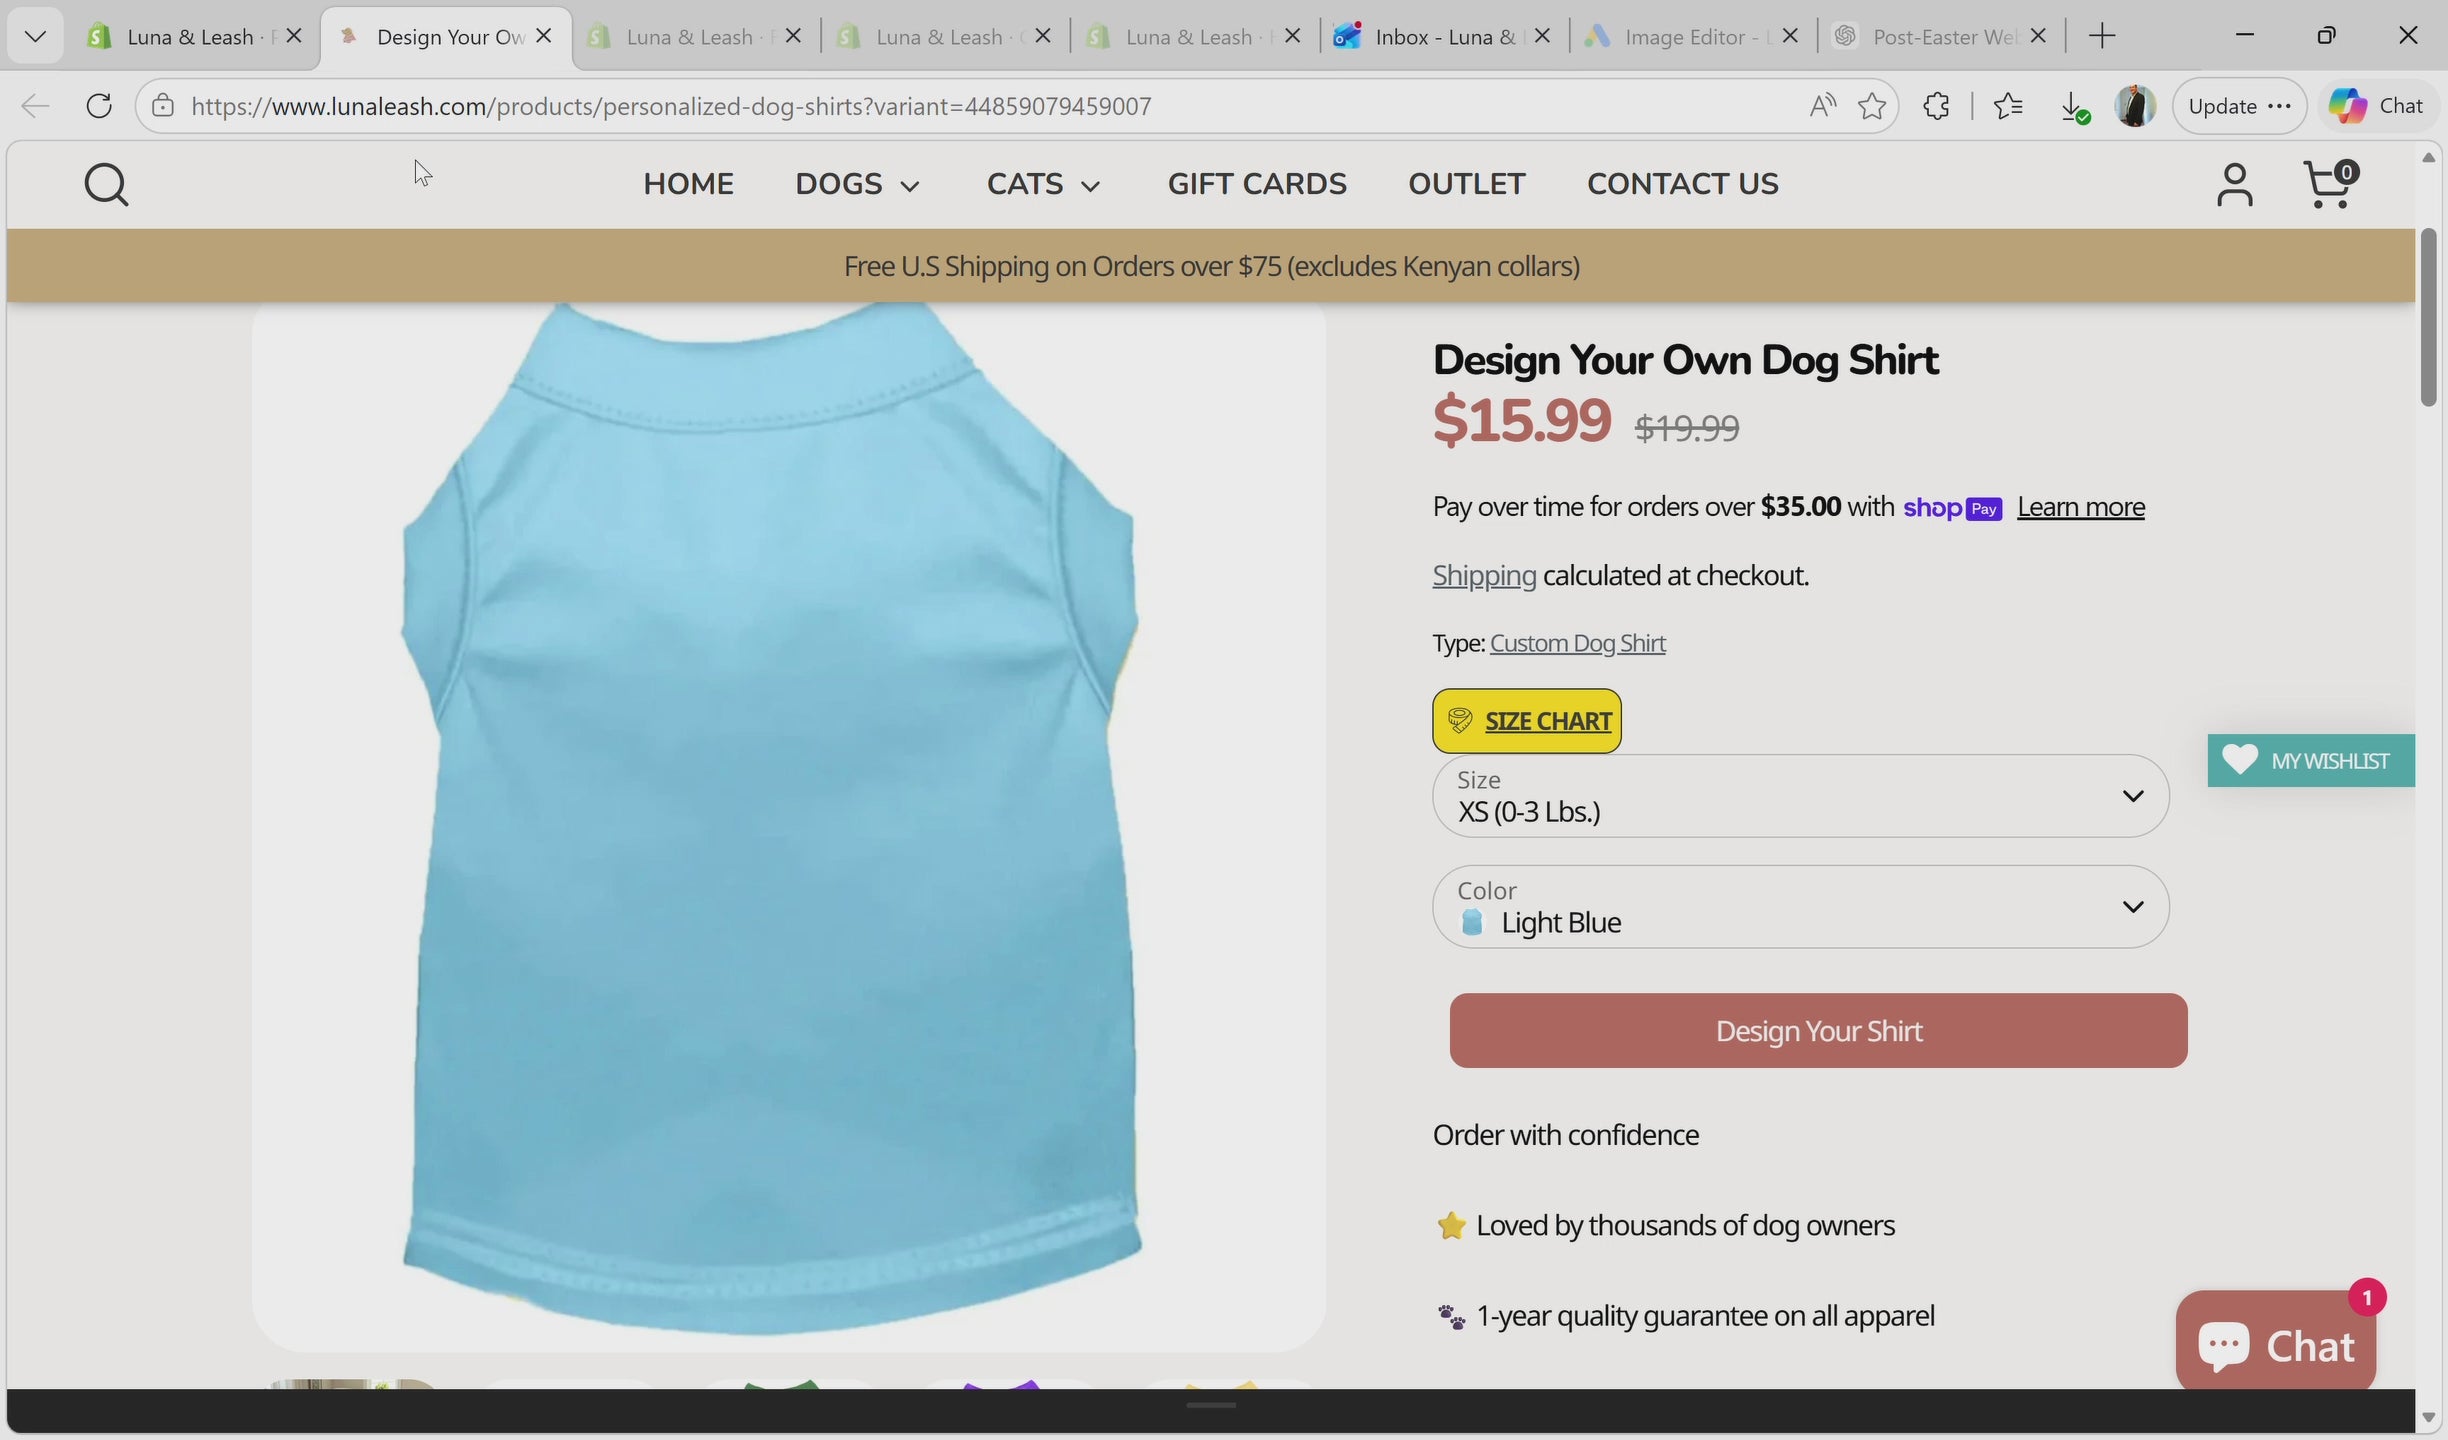Follow the Shop Pay Learn more link
The image size is (2448, 1440).
click(2080, 507)
